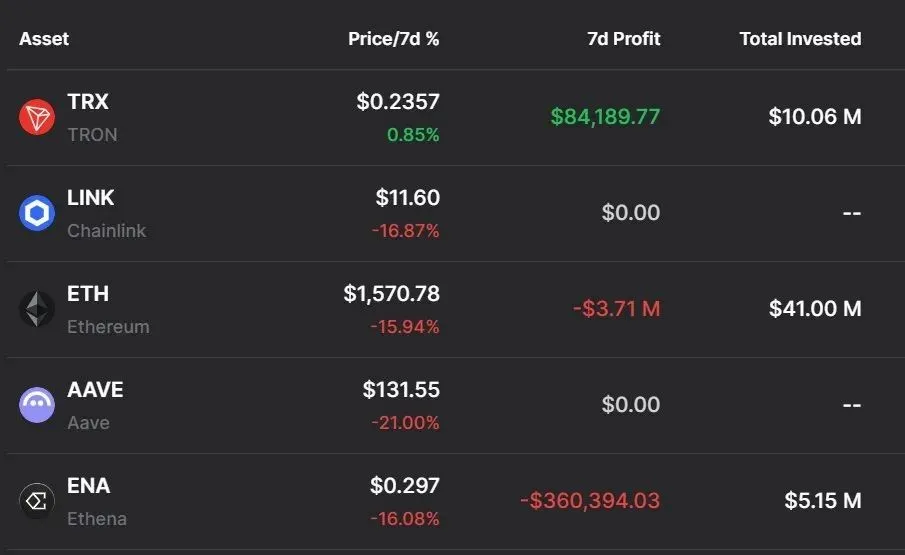The width and height of the screenshot is (905, 555).
Task: Click TRX green profit value $84,189.77
Action: 605,117
